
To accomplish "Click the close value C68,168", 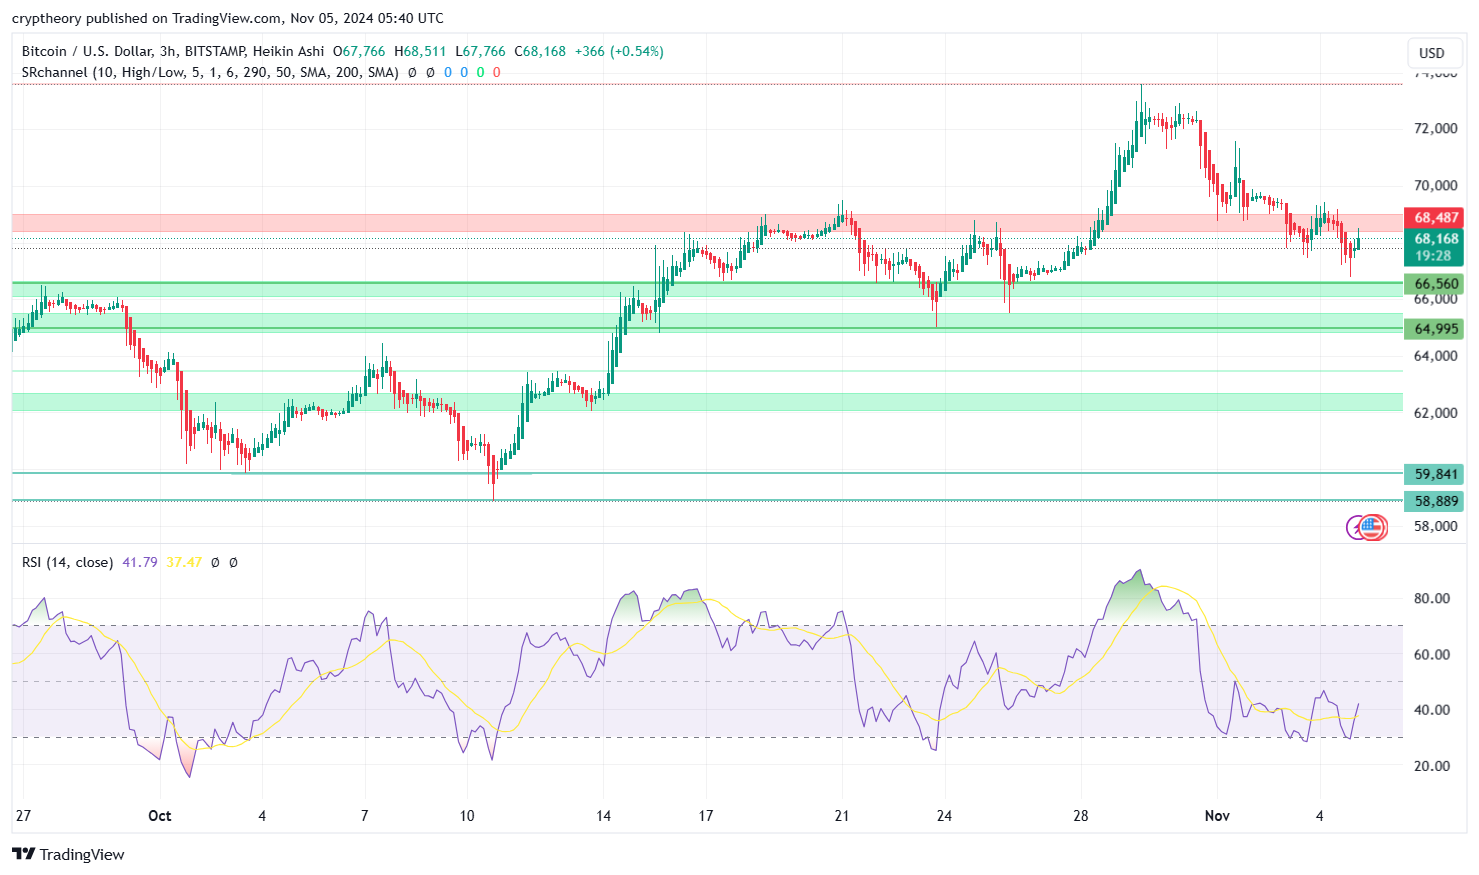I will point(540,51).
